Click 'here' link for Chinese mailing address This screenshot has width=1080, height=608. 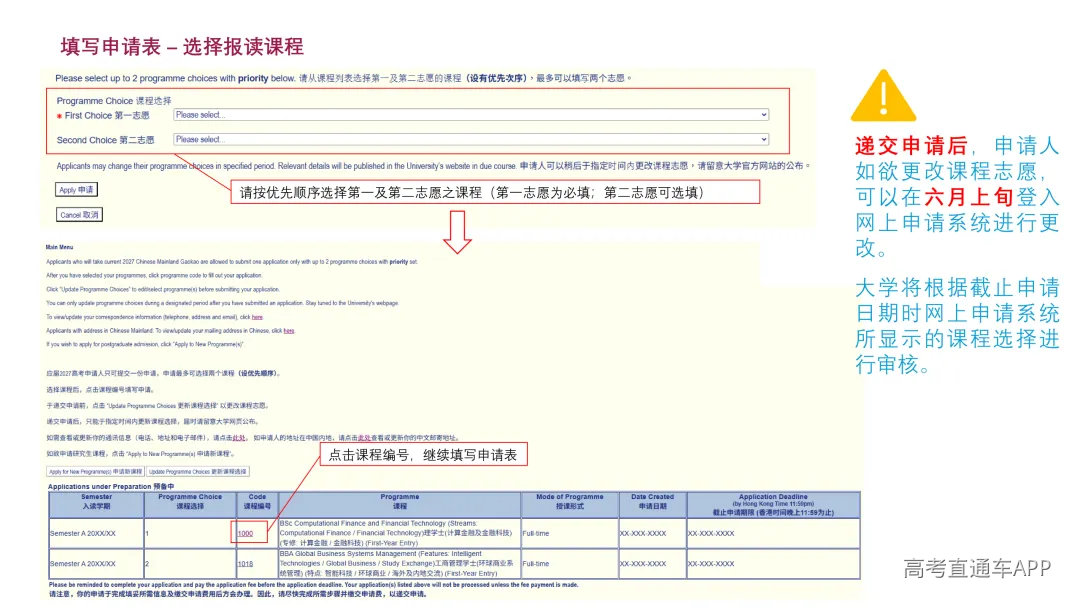pyautogui.click(x=289, y=331)
